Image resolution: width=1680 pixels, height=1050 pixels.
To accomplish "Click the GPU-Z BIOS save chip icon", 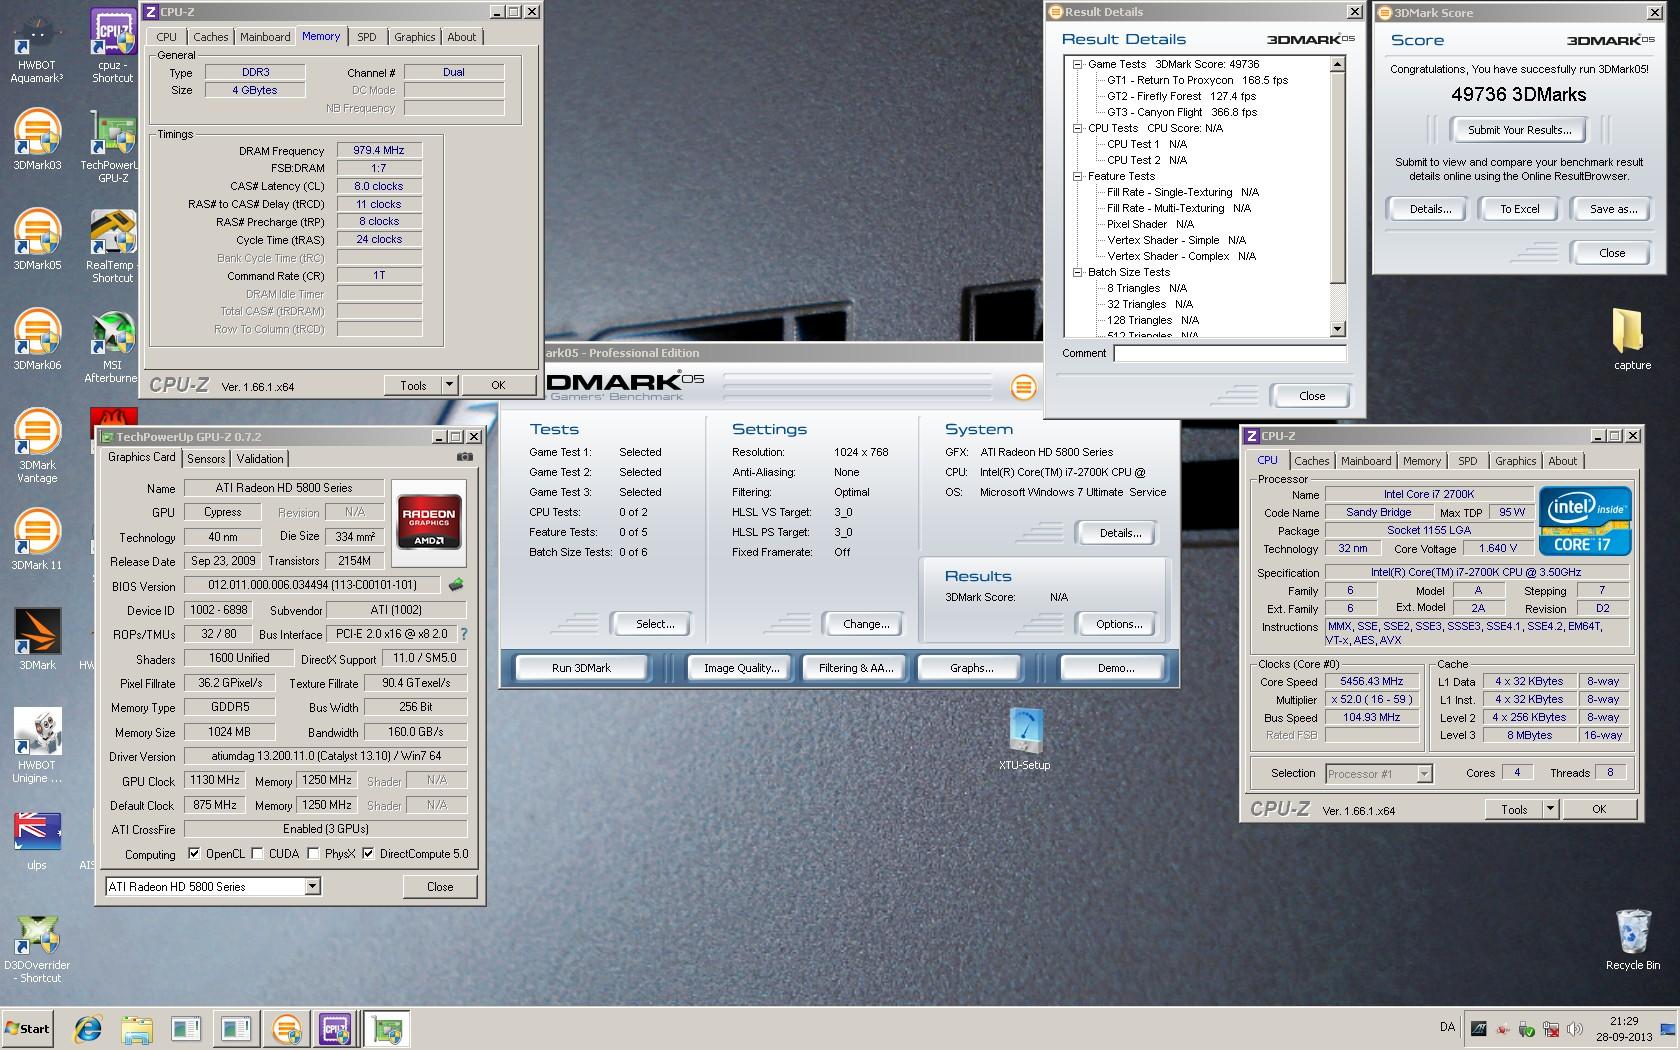I will (x=456, y=585).
